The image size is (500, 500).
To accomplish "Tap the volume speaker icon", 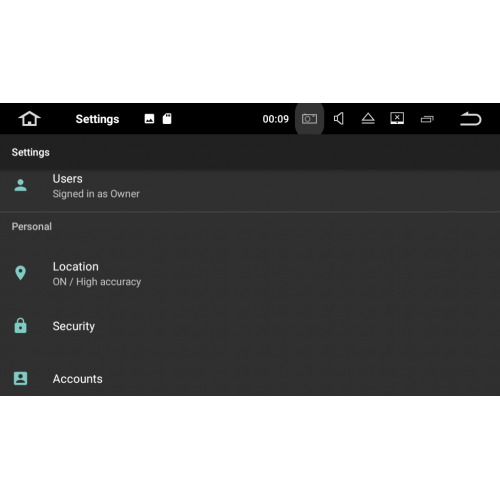I will [x=338, y=119].
